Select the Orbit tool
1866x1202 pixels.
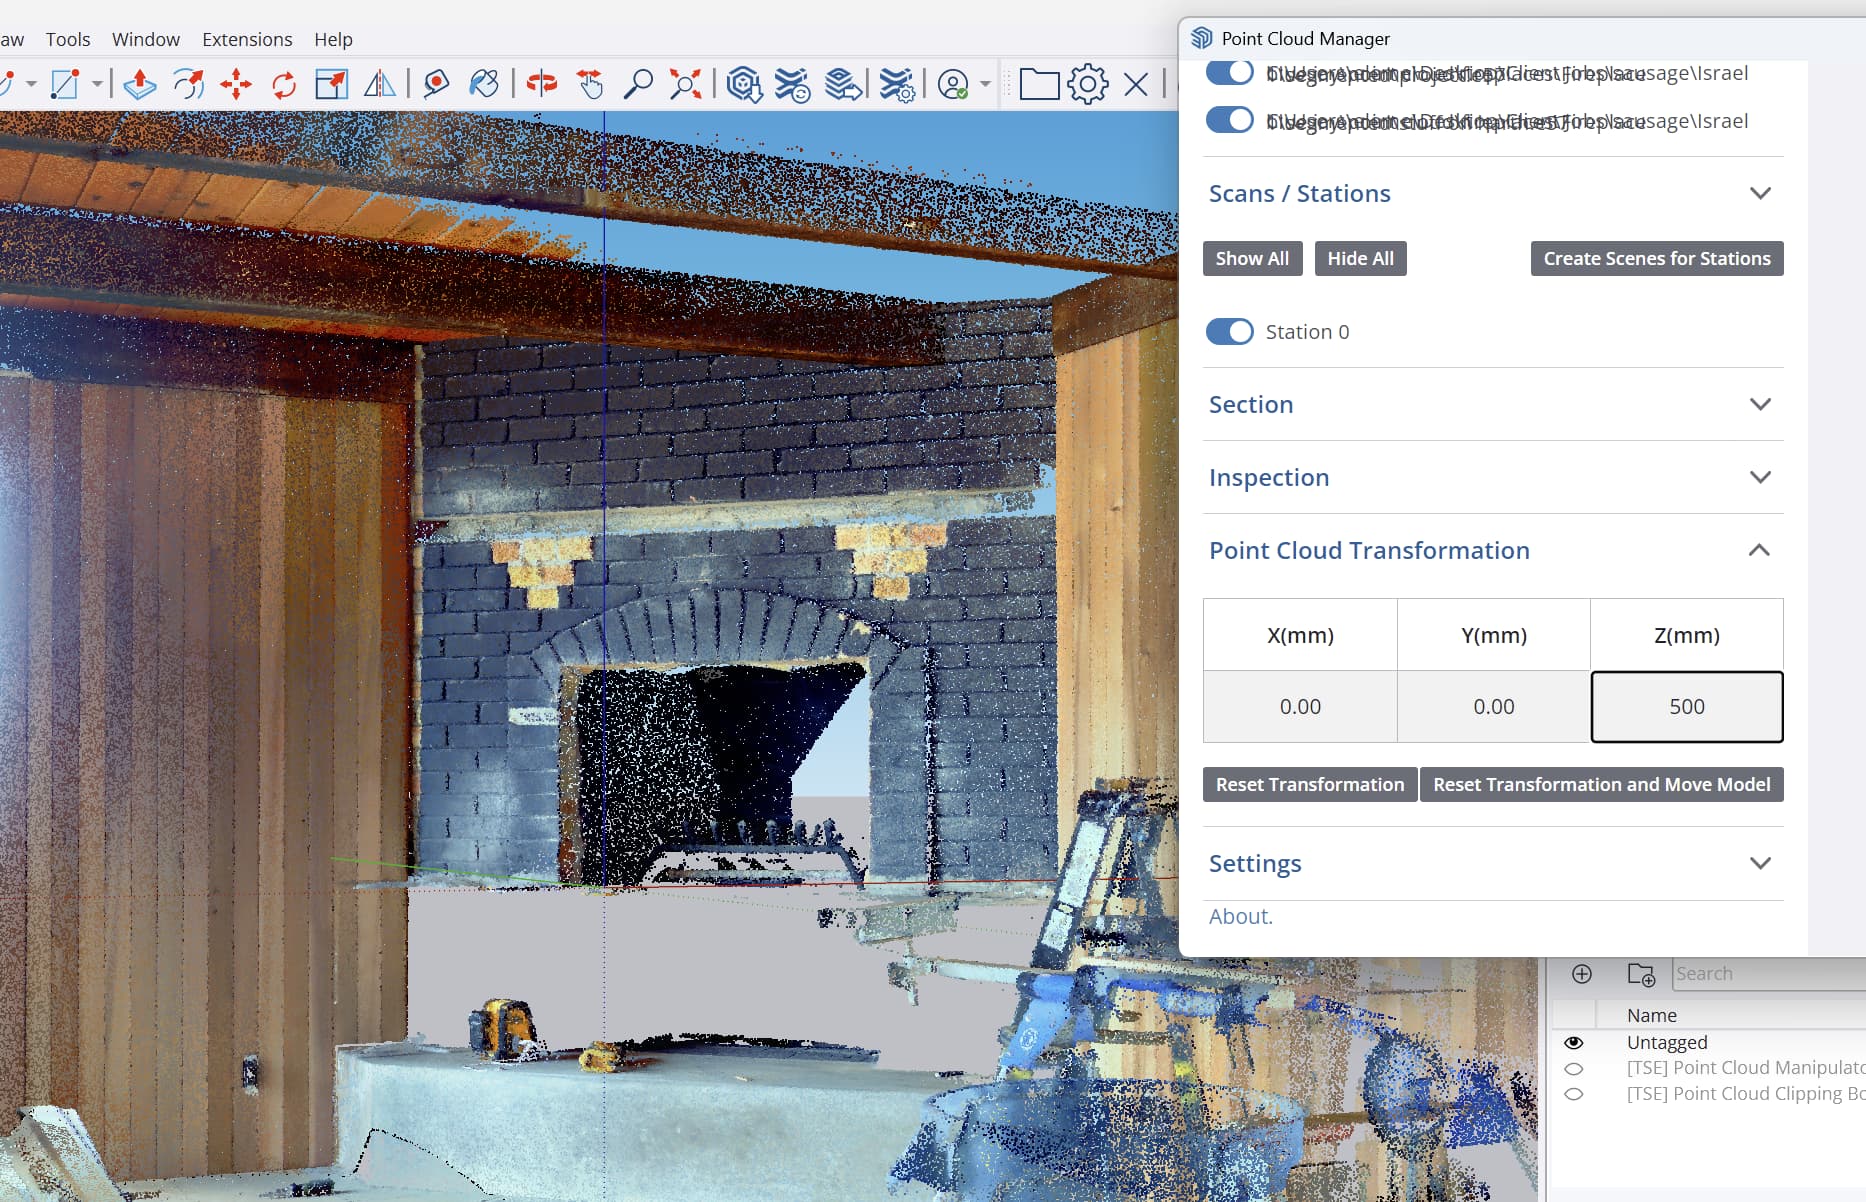542,84
